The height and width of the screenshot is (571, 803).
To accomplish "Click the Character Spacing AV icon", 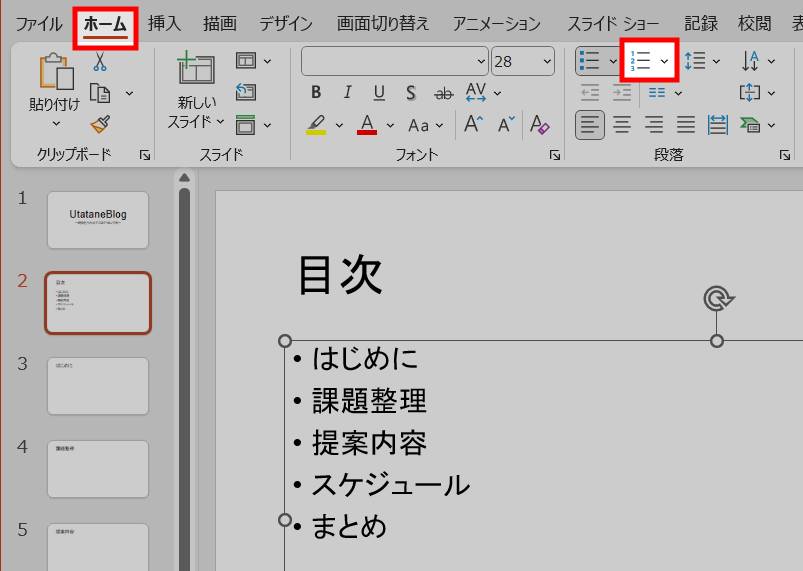I will click(x=476, y=93).
